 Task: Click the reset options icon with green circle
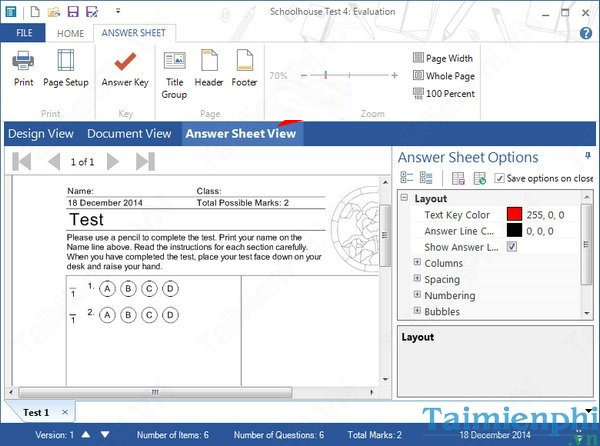479,178
